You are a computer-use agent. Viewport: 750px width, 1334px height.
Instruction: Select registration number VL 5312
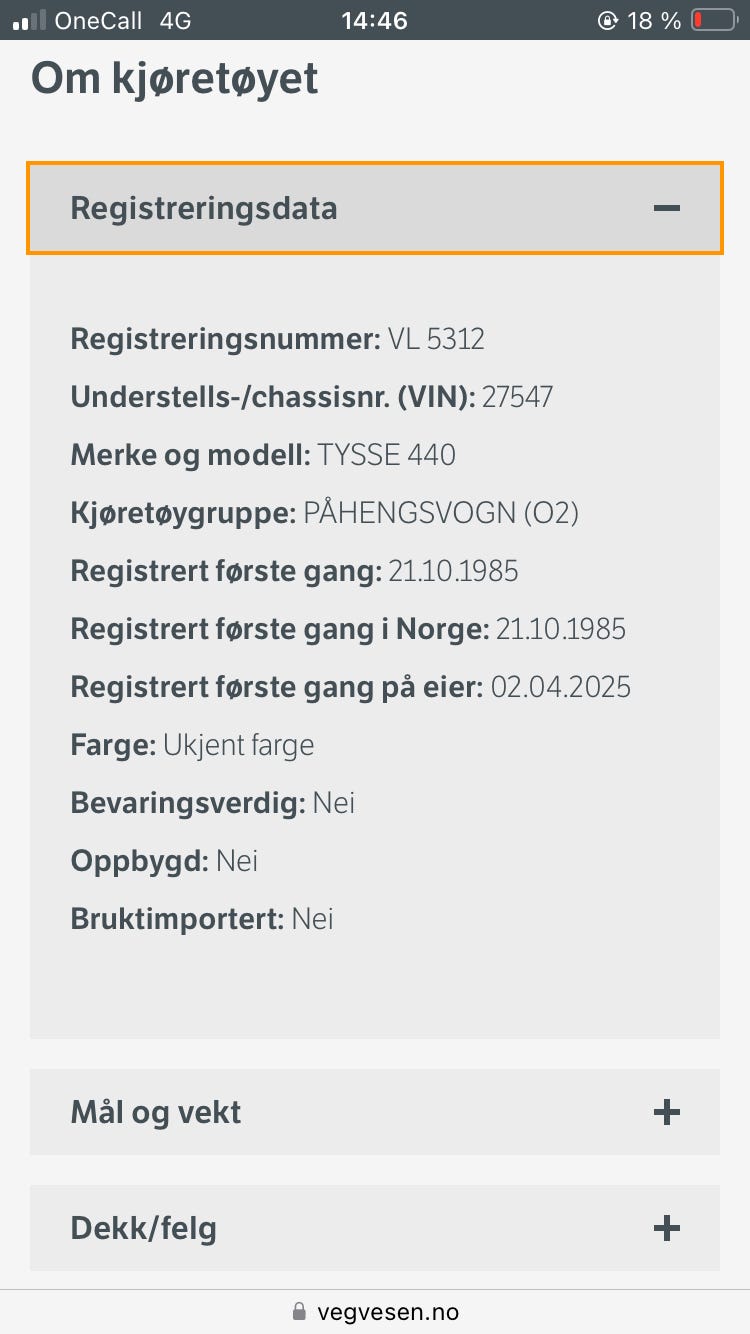pyautogui.click(x=436, y=339)
